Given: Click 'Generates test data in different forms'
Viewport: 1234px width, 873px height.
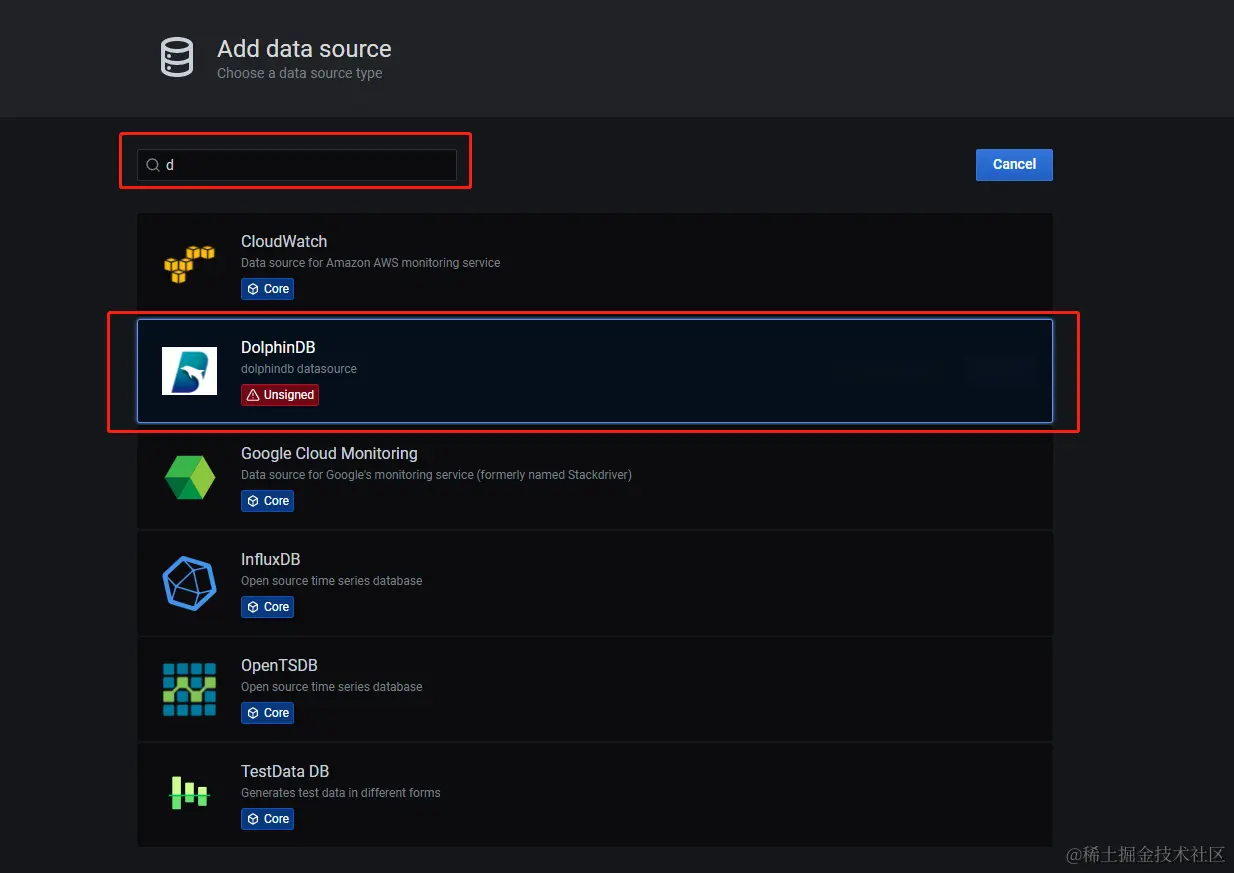Looking at the screenshot, I should coord(340,793).
